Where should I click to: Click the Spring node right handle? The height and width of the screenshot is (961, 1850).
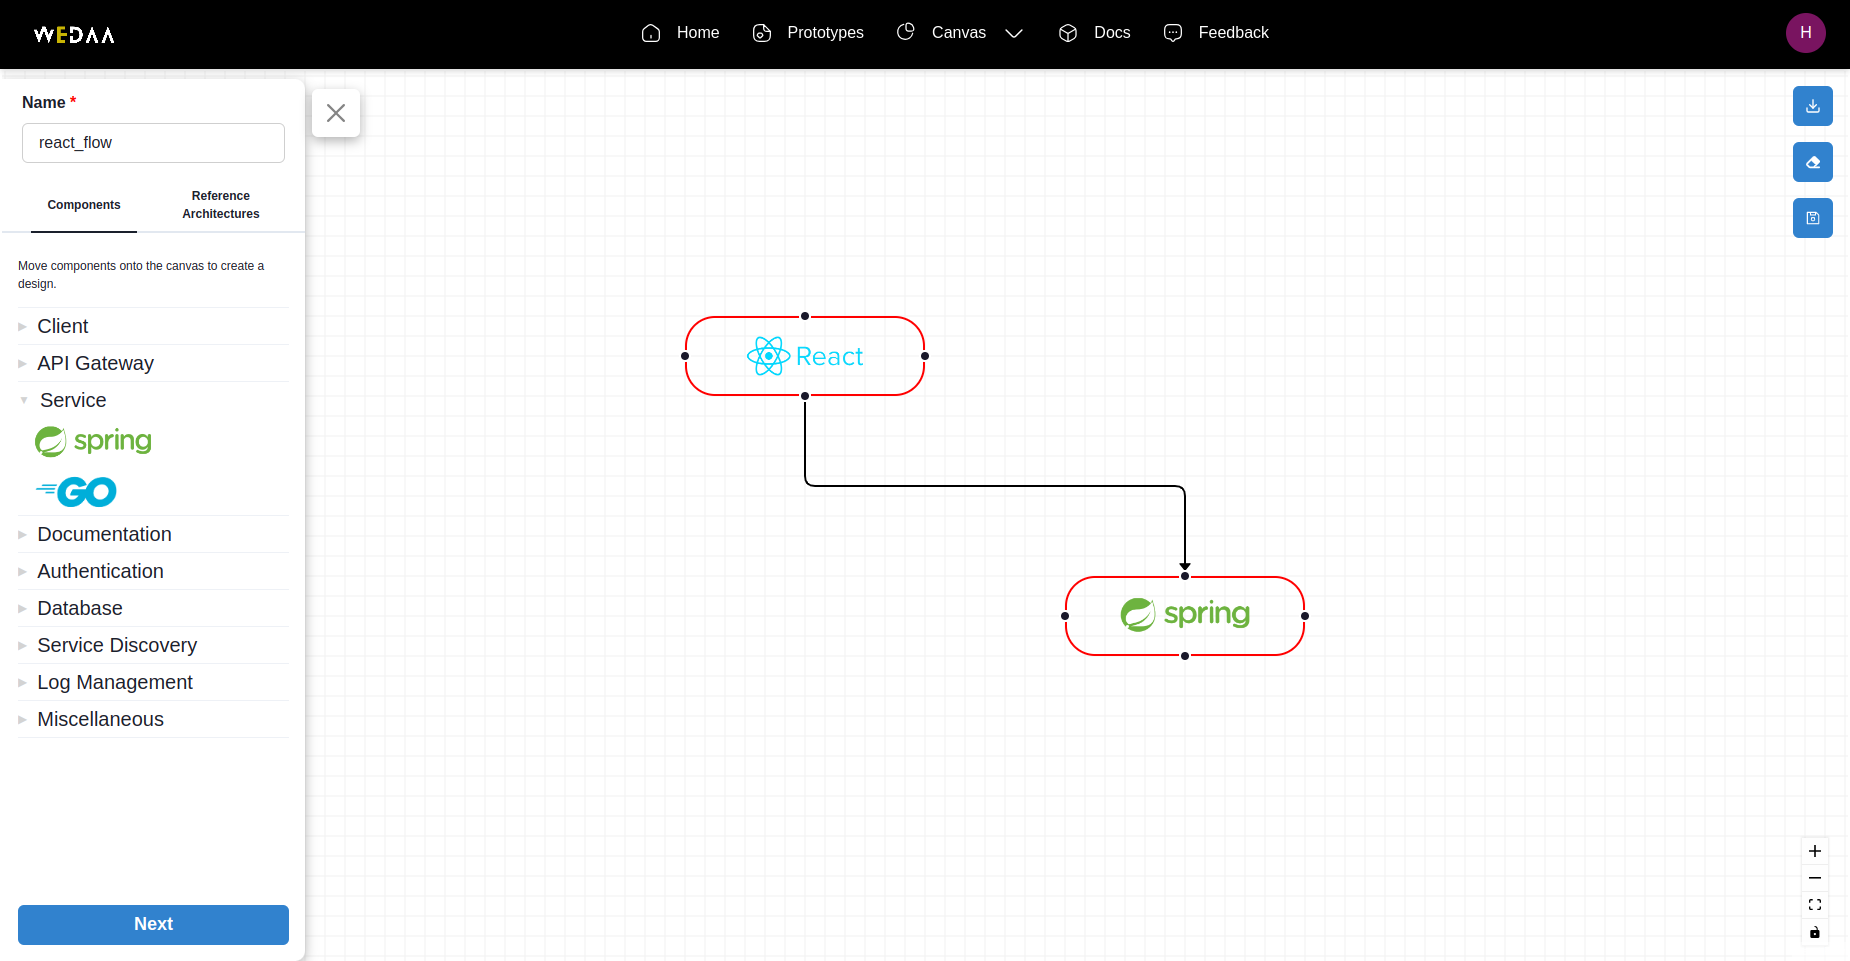(x=1305, y=616)
